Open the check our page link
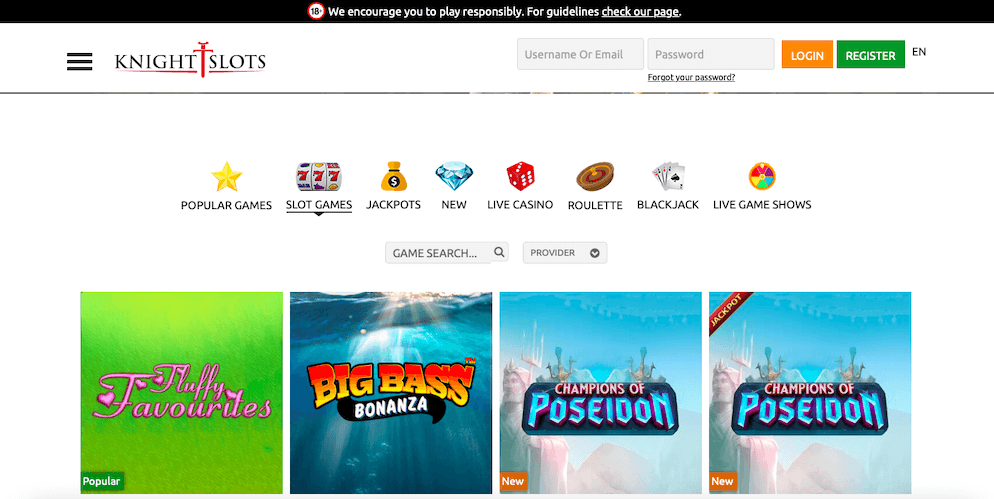 [640, 11]
